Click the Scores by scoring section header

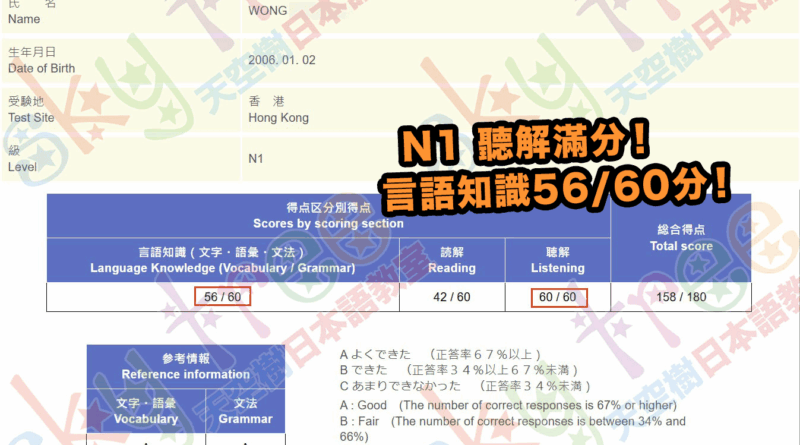[329, 216]
